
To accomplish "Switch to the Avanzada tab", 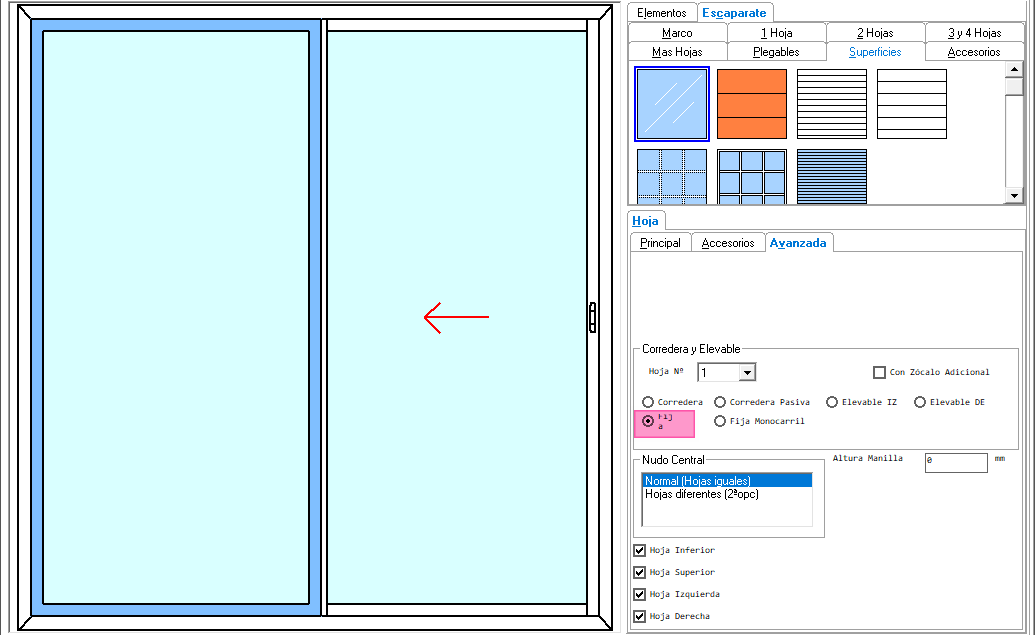I will click(799, 243).
